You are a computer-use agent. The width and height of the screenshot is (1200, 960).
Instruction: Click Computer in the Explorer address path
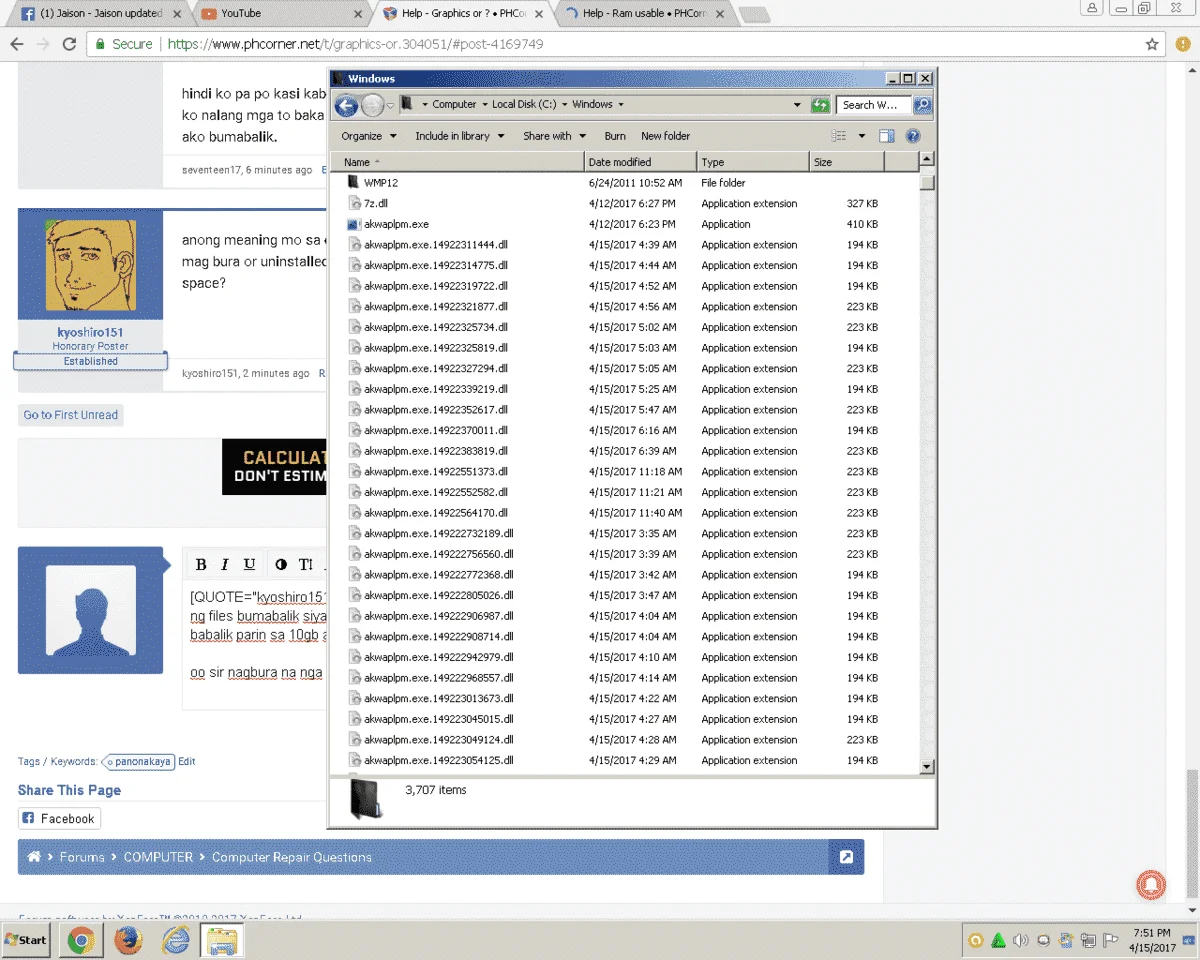(x=454, y=104)
